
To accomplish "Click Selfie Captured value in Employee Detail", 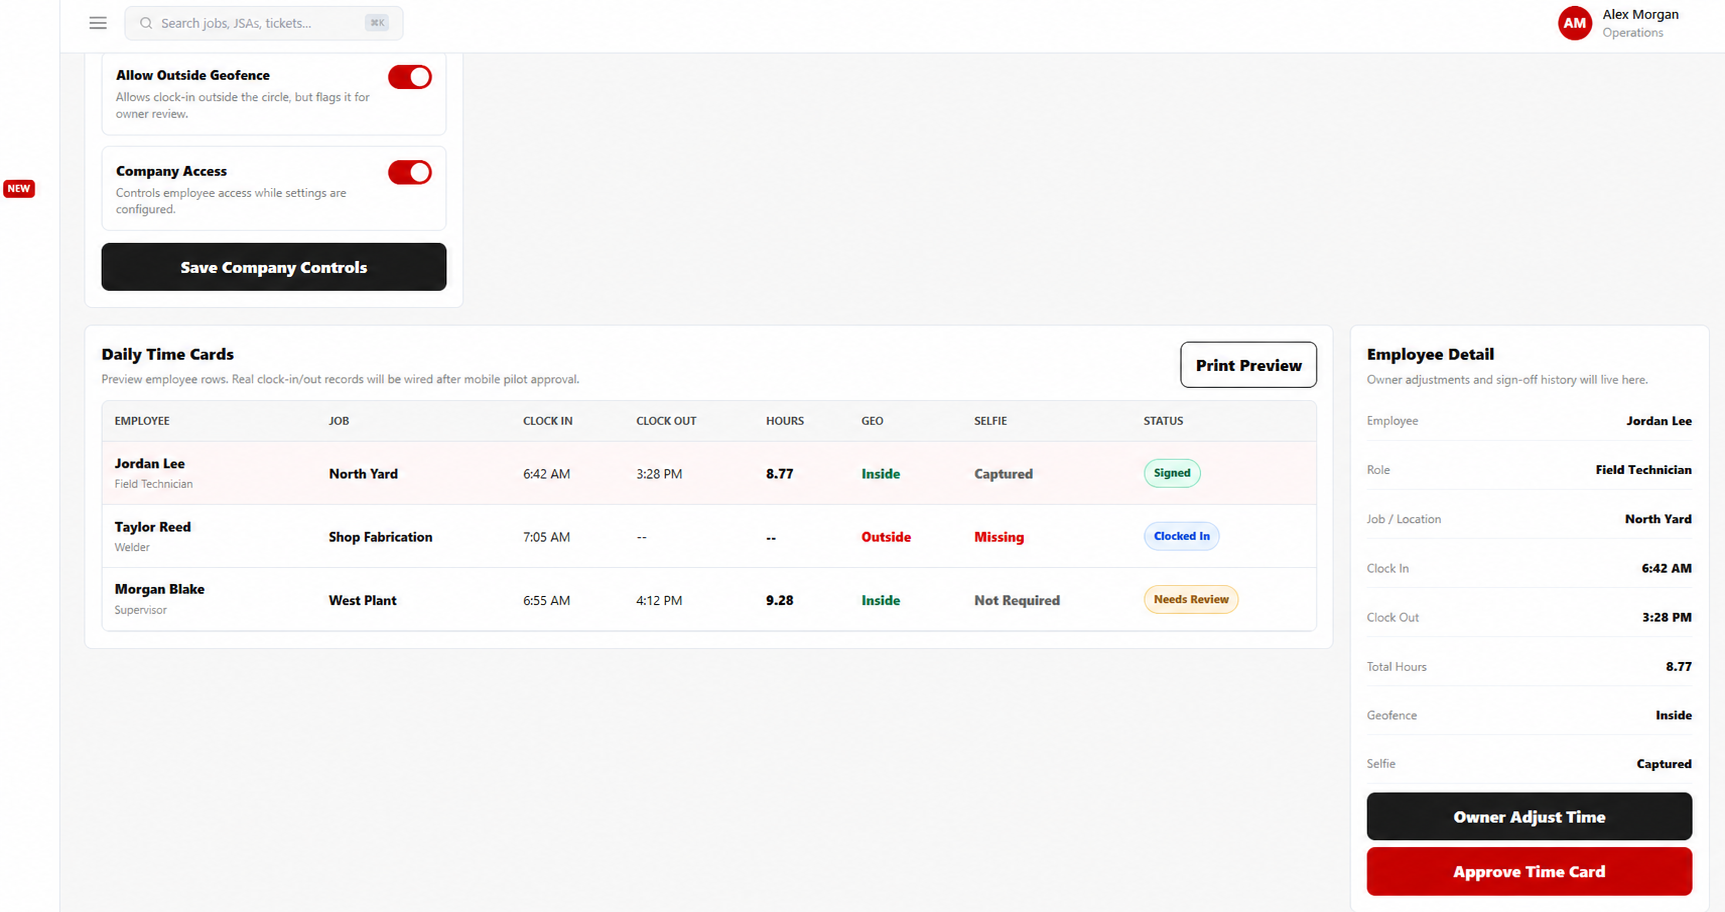I will (1664, 764).
